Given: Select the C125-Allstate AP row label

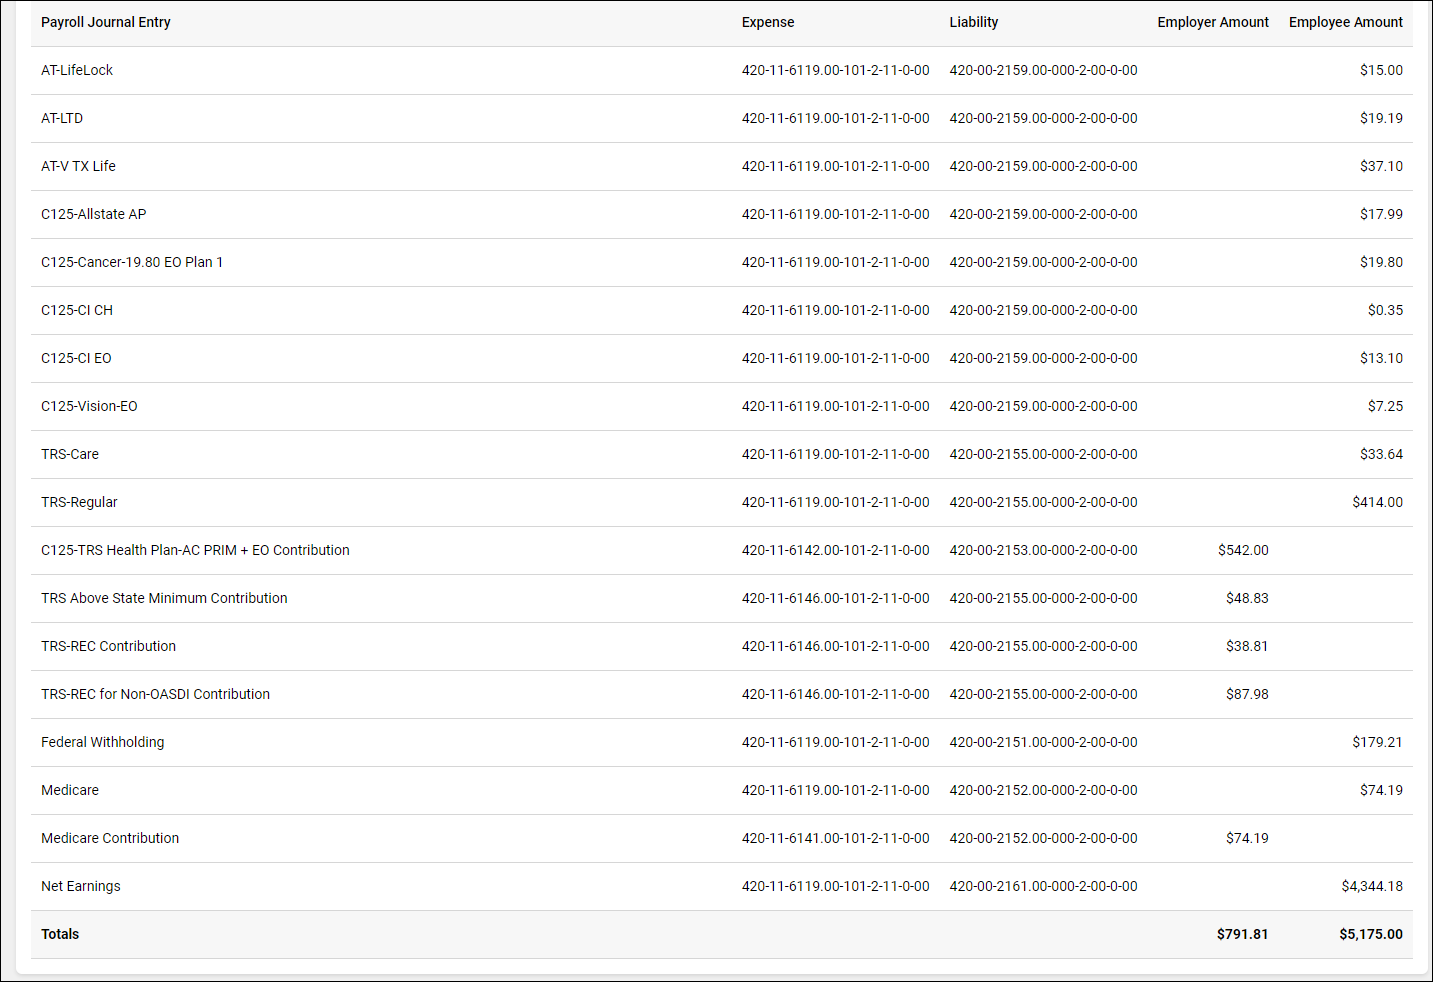Looking at the screenshot, I should click(x=93, y=214).
